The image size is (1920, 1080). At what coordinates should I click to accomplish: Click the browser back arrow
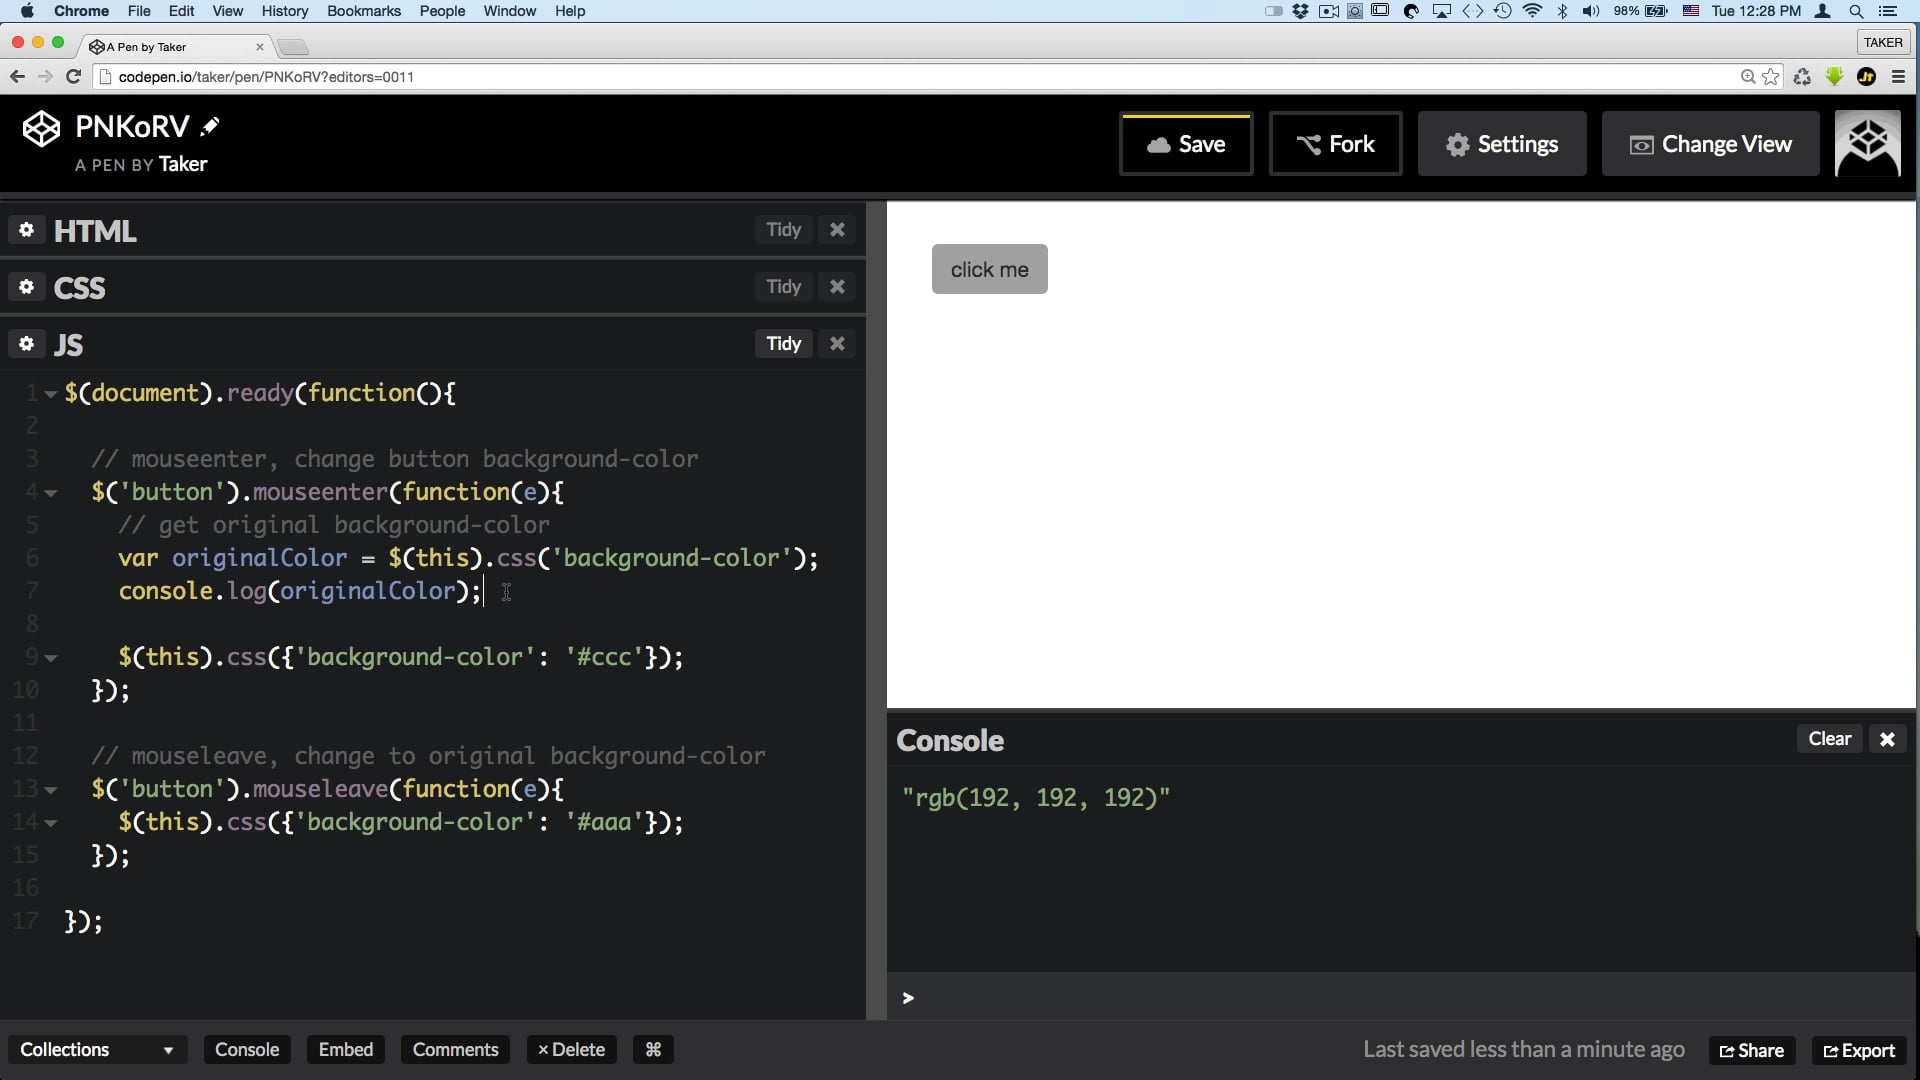pos(16,76)
